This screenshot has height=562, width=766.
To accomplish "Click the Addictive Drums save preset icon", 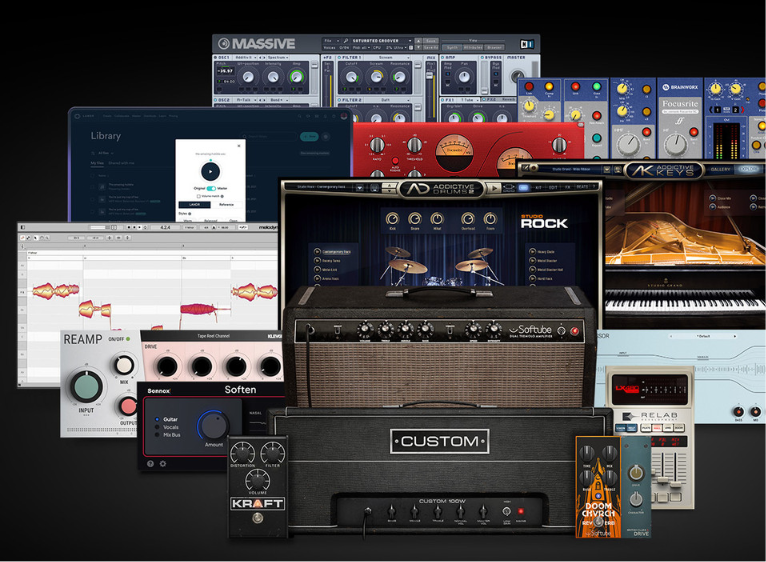I will coord(375,188).
